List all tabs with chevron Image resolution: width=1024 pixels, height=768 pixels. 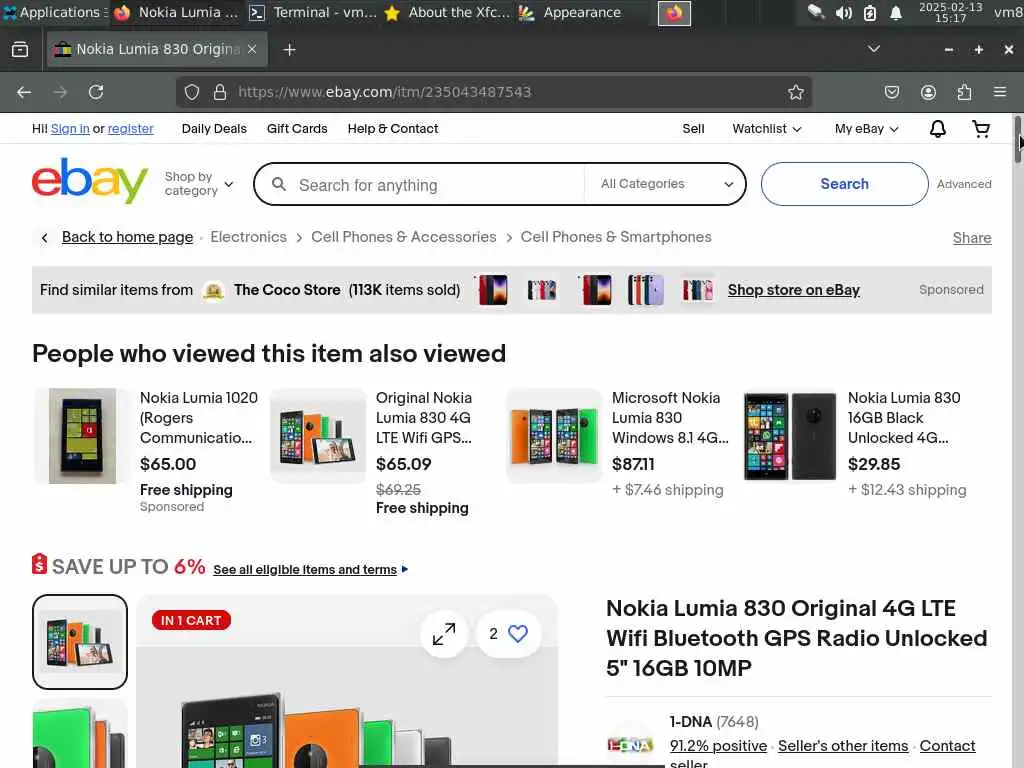873,49
